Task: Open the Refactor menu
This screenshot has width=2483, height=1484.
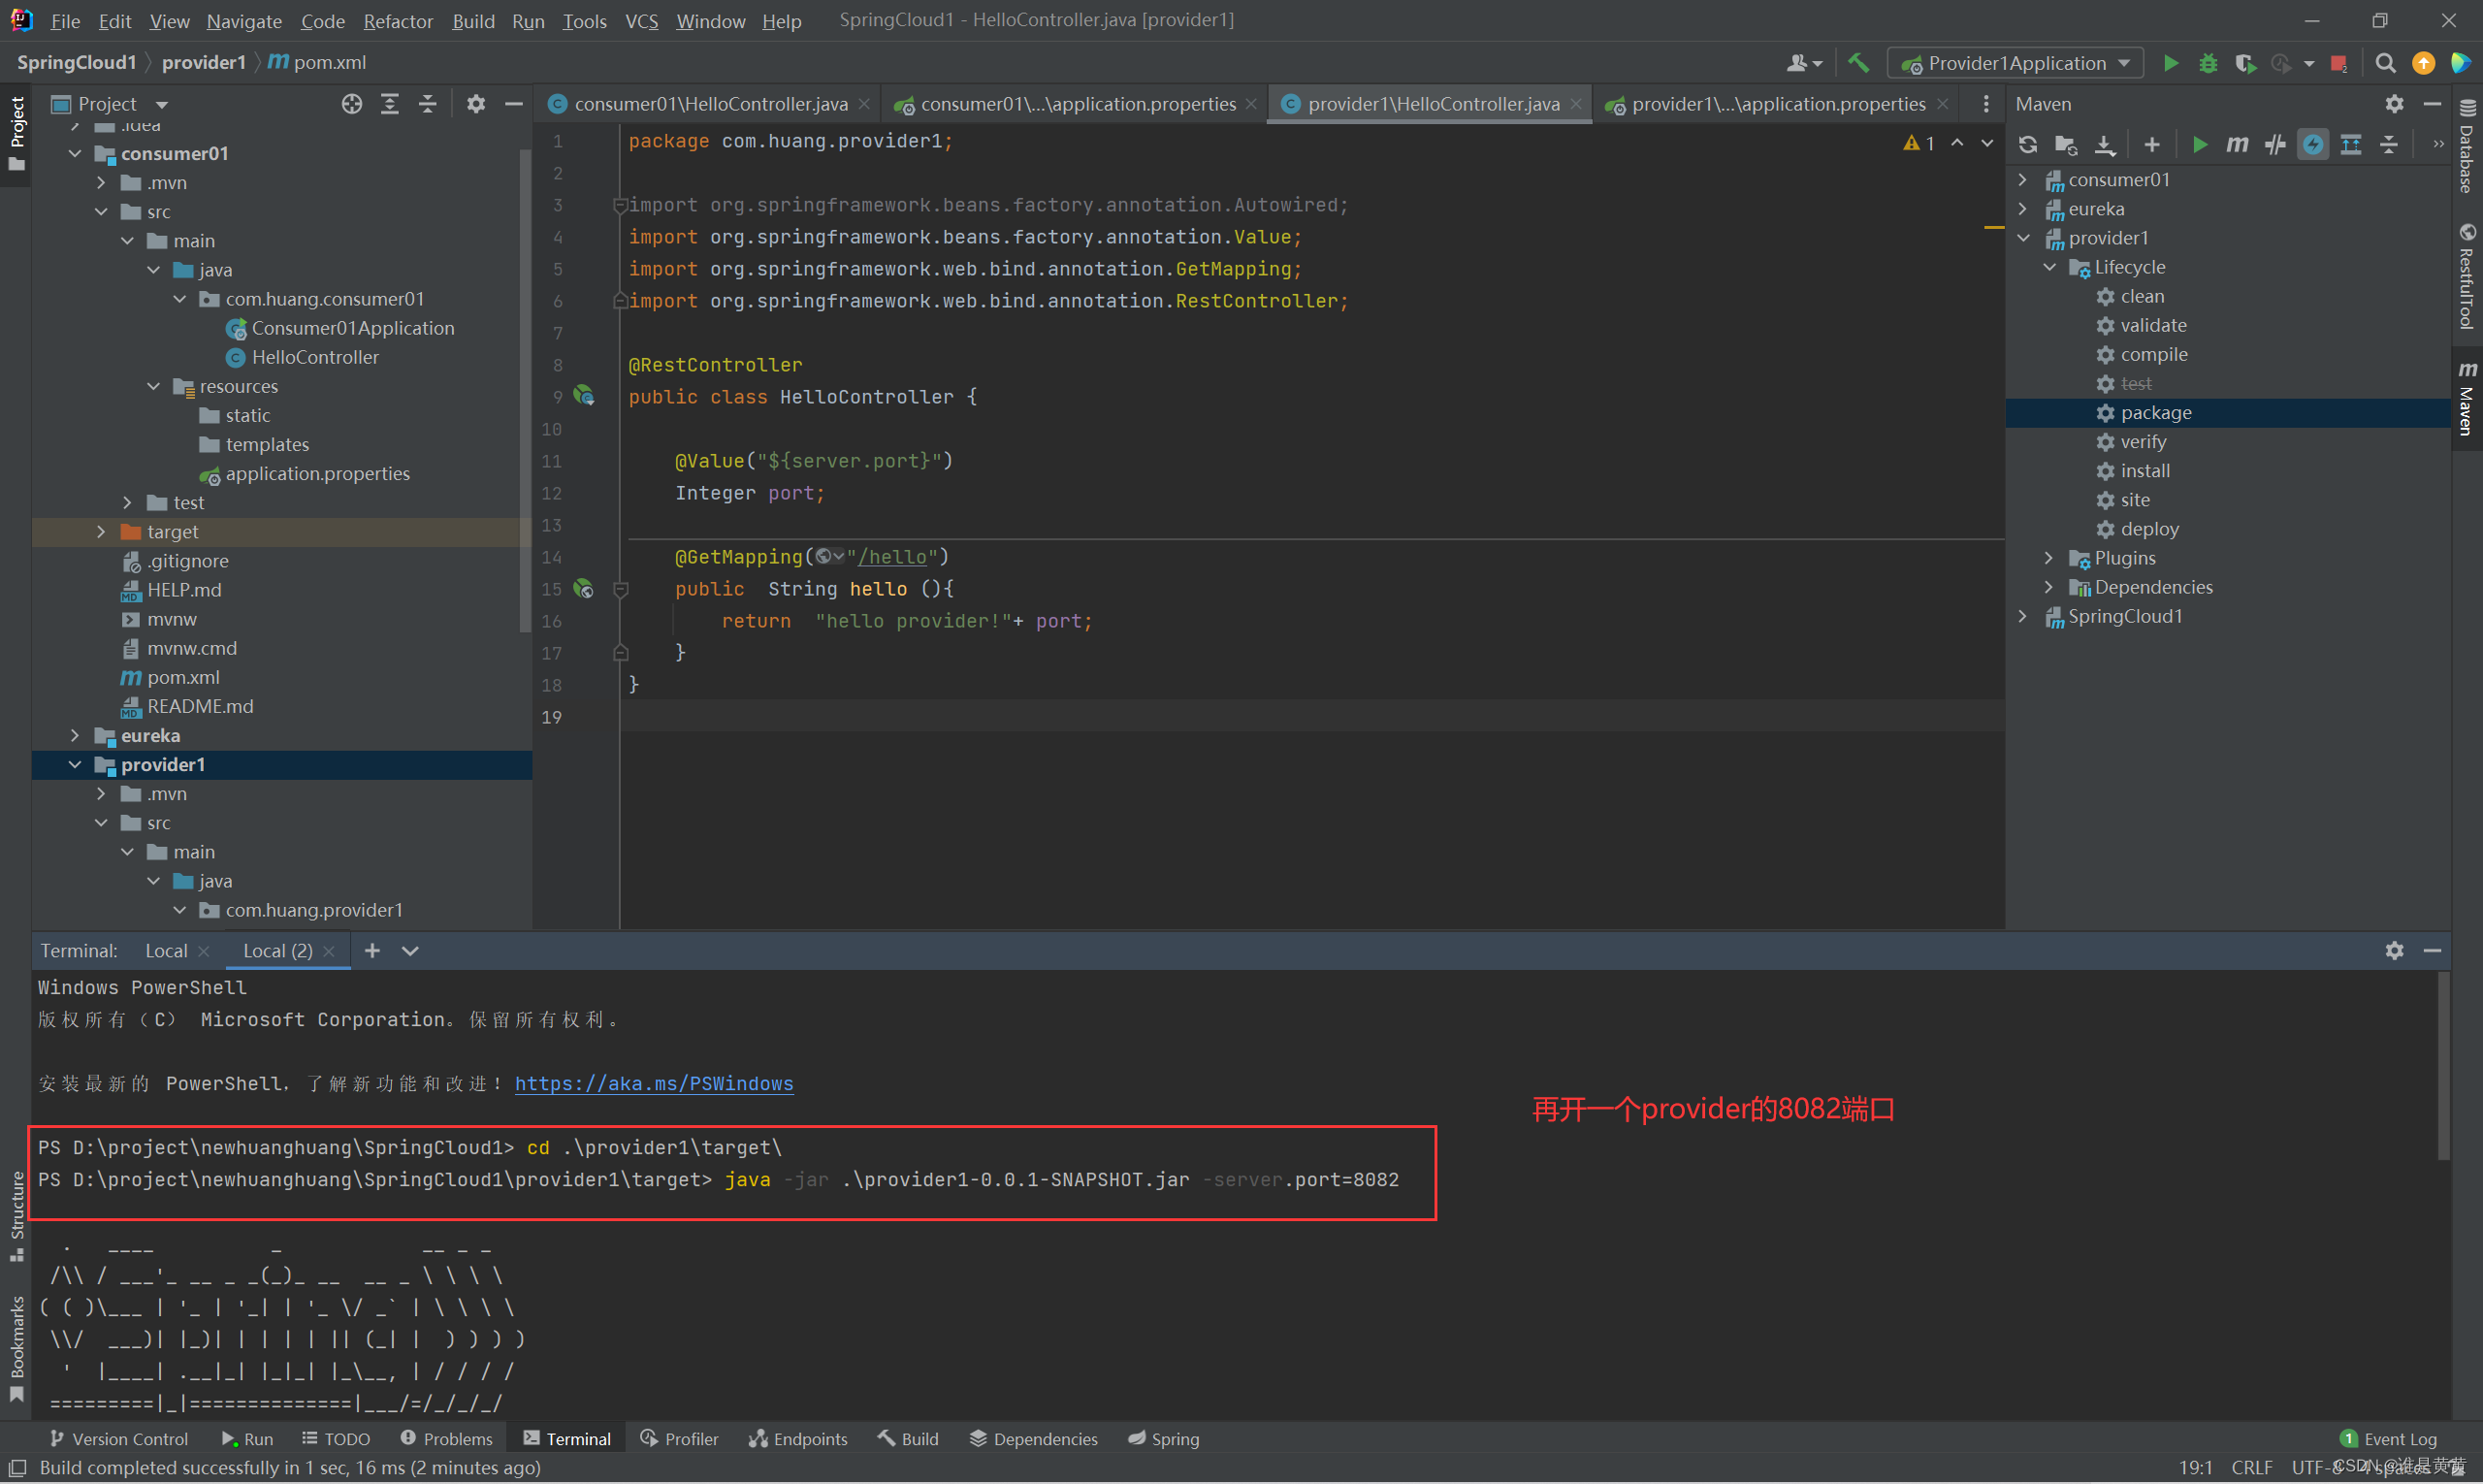Action: [x=398, y=20]
